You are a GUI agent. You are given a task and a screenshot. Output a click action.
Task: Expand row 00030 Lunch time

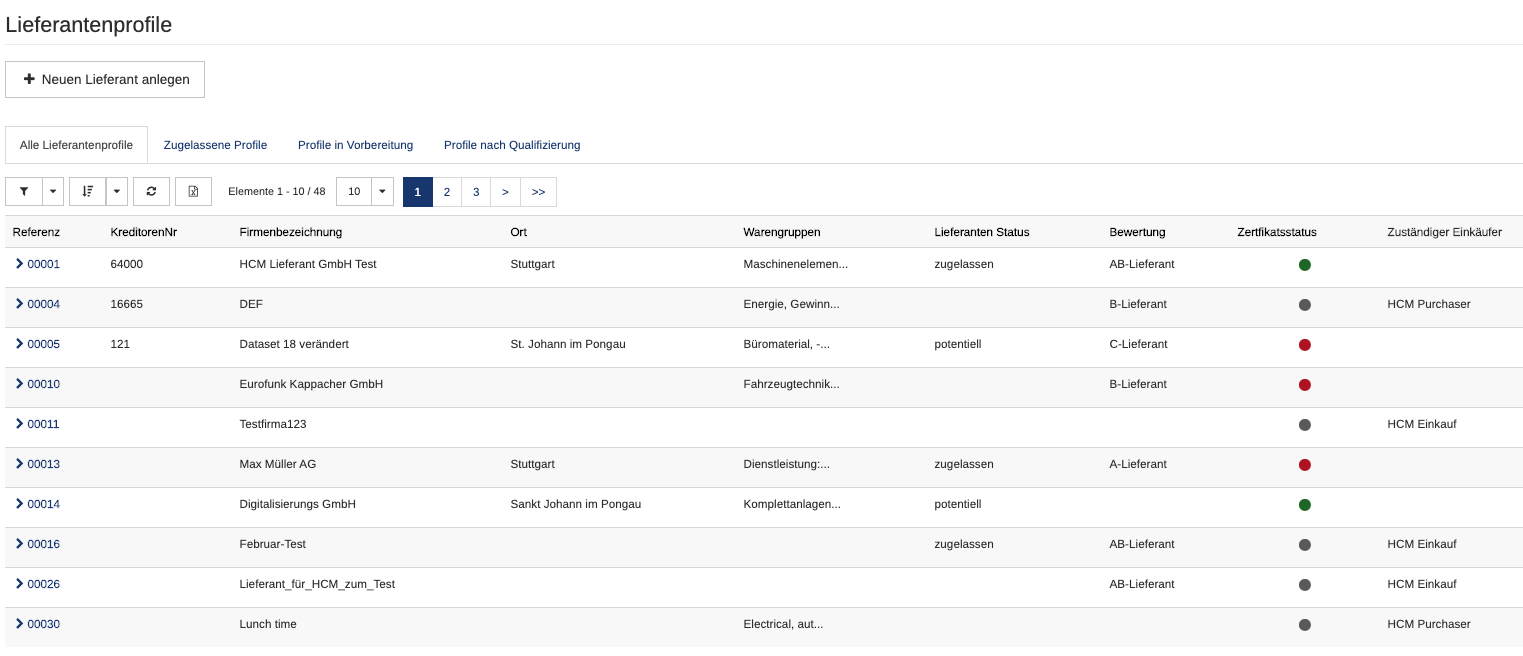[19, 624]
